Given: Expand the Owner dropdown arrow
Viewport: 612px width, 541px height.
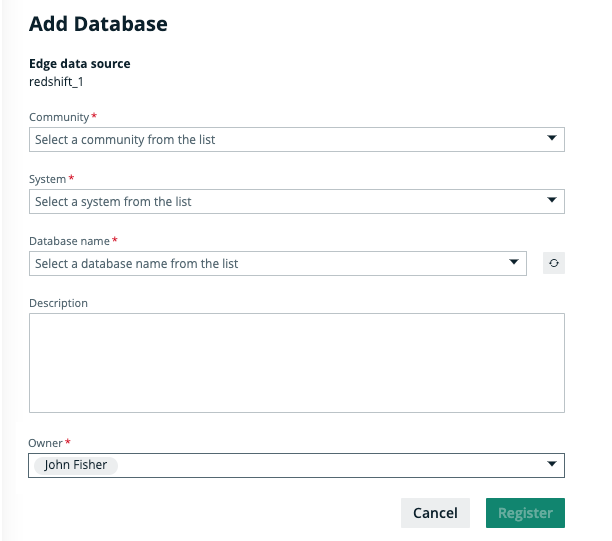Looking at the screenshot, I should (551, 465).
